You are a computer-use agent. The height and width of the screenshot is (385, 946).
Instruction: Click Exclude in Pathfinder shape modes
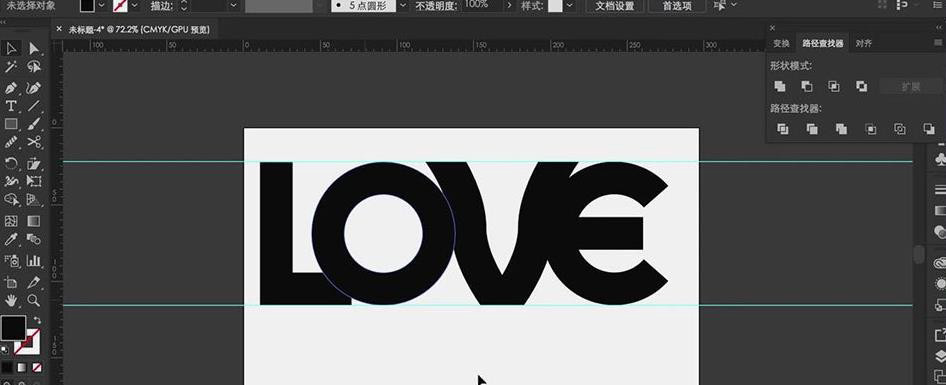coord(862,86)
